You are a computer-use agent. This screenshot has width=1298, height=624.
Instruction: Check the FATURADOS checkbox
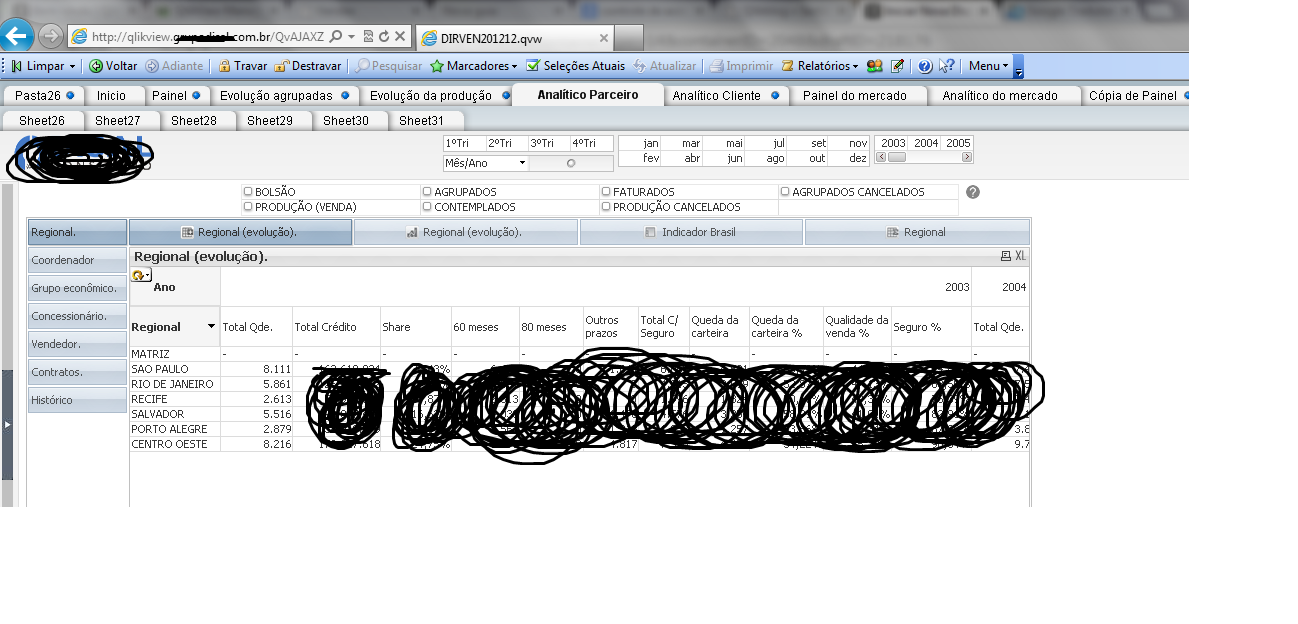606,192
